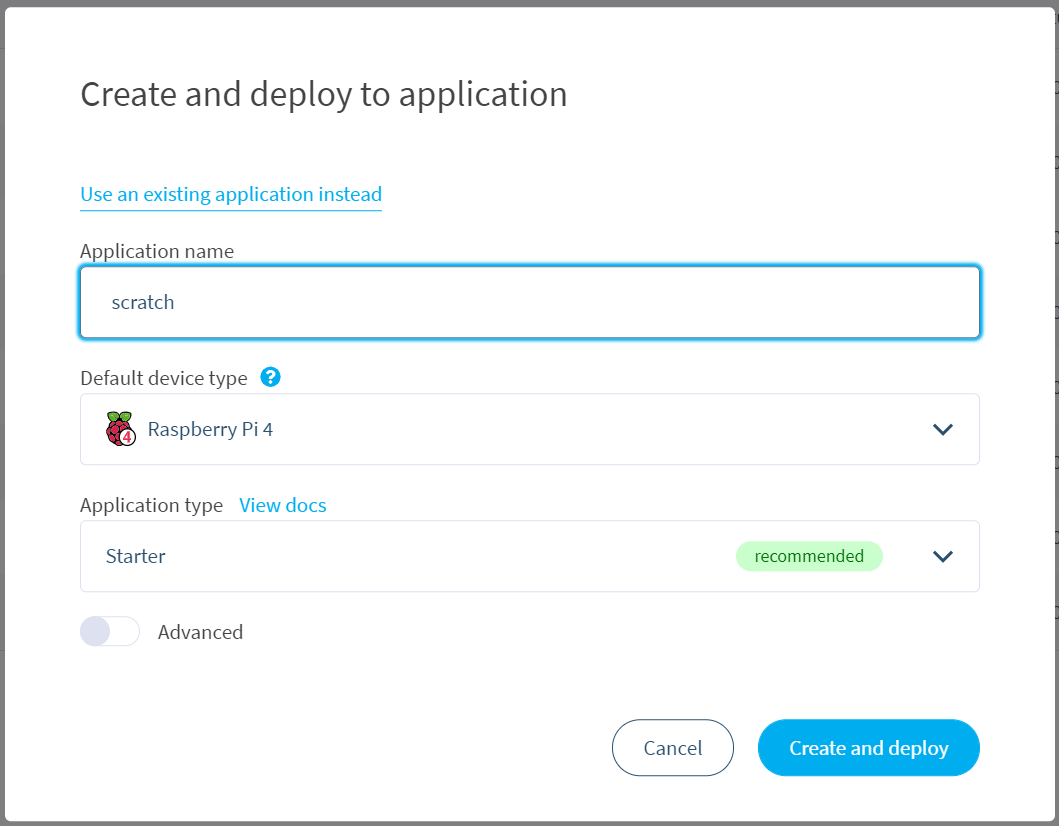The width and height of the screenshot is (1059, 826).
Task: Enable the Advanced toggle switch
Action: click(110, 632)
